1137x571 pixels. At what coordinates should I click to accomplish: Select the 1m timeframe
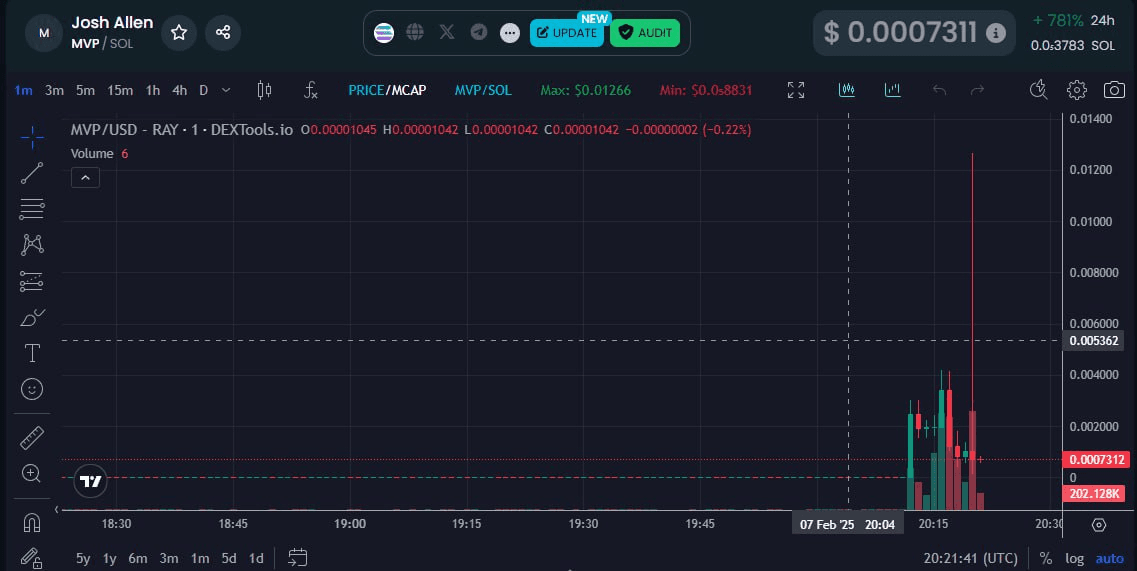click(x=23, y=91)
